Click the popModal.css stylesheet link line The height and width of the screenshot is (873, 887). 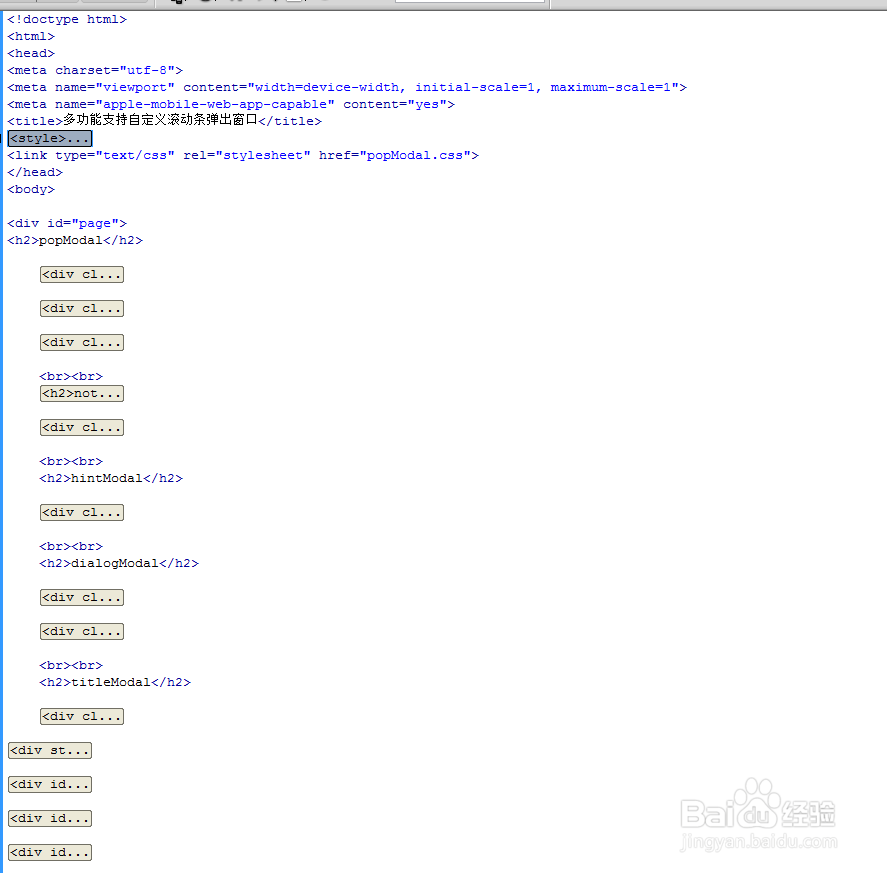[243, 155]
